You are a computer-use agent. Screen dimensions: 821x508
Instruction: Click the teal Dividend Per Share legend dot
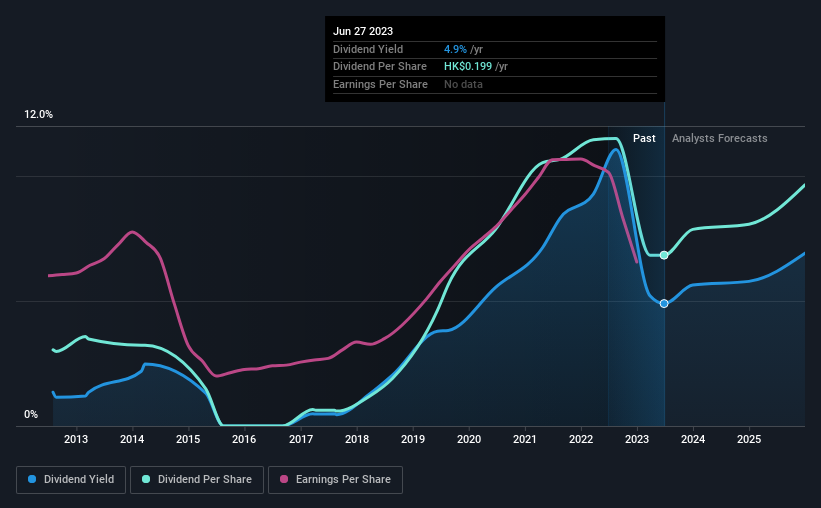click(146, 479)
